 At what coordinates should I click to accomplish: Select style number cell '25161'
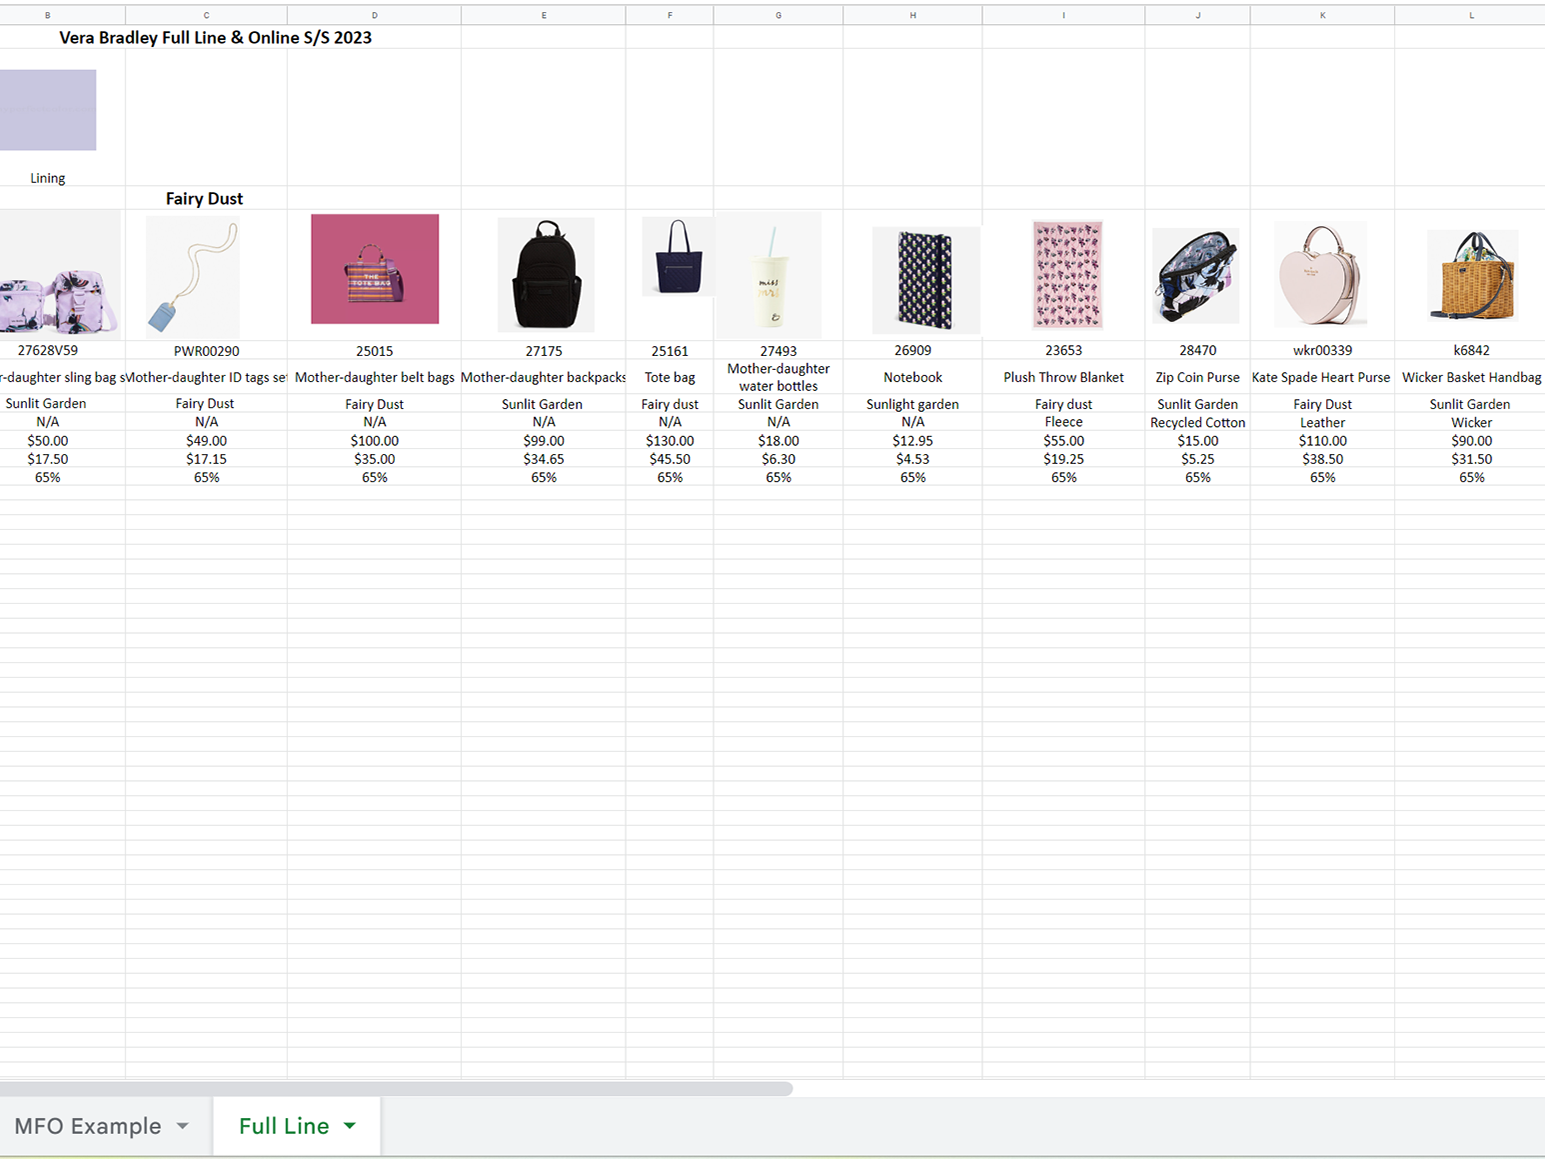click(x=670, y=351)
